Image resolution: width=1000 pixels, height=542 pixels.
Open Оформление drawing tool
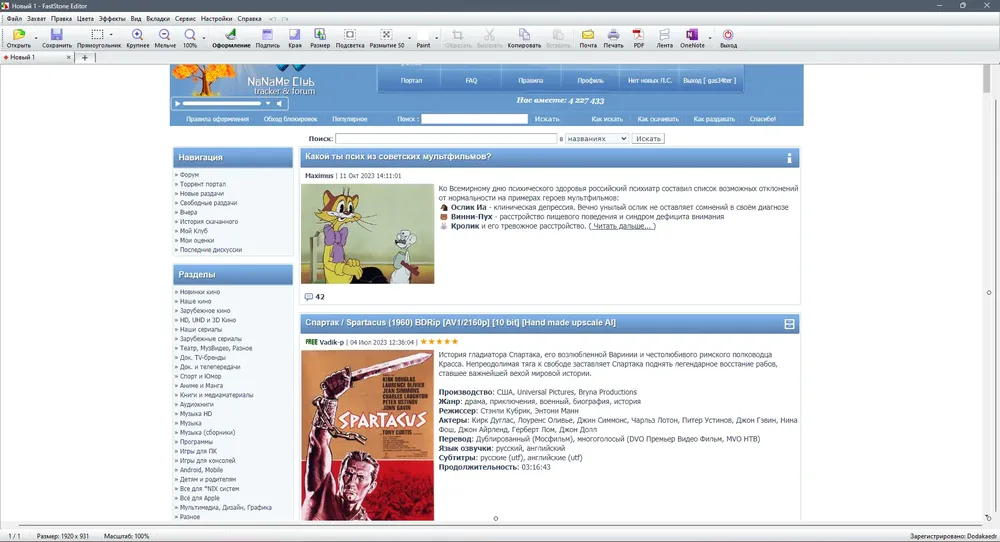(231, 38)
